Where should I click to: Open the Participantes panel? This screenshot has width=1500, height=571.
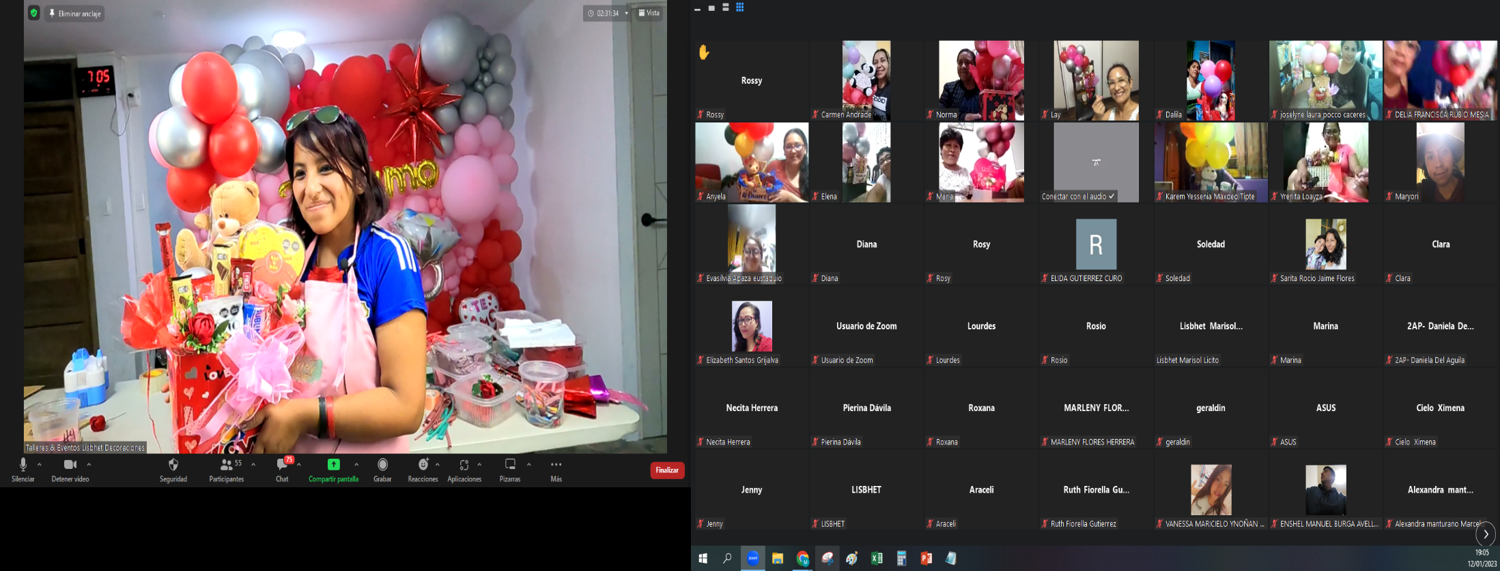pyautogui.click(x=226, y=469)
